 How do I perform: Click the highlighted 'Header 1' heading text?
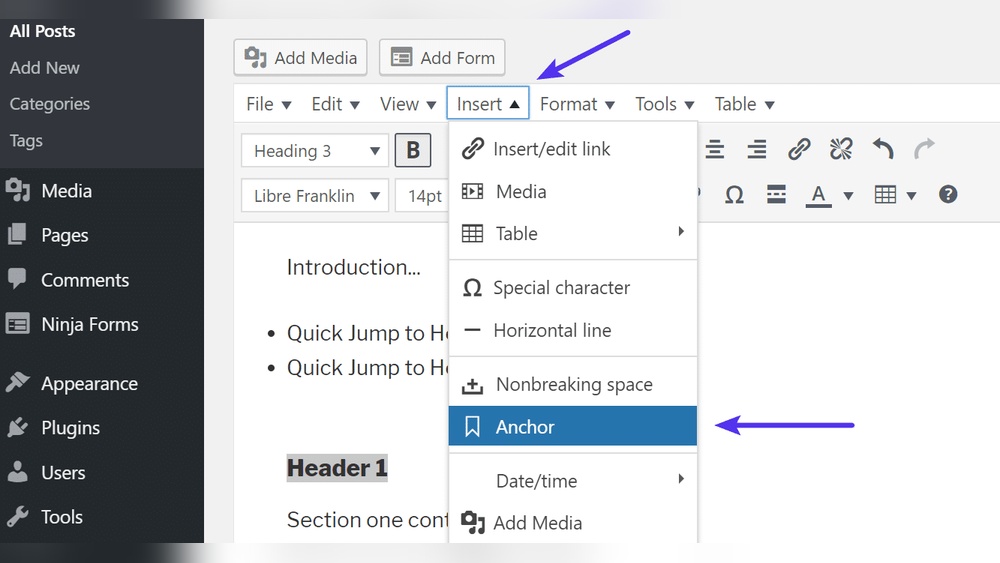pyautogui.click(x=337, y=468)
